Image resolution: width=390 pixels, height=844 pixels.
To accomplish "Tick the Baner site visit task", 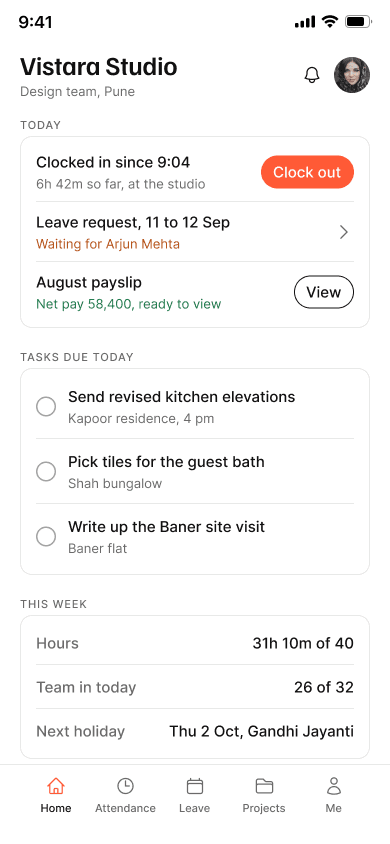I will (x=46, y=537).
